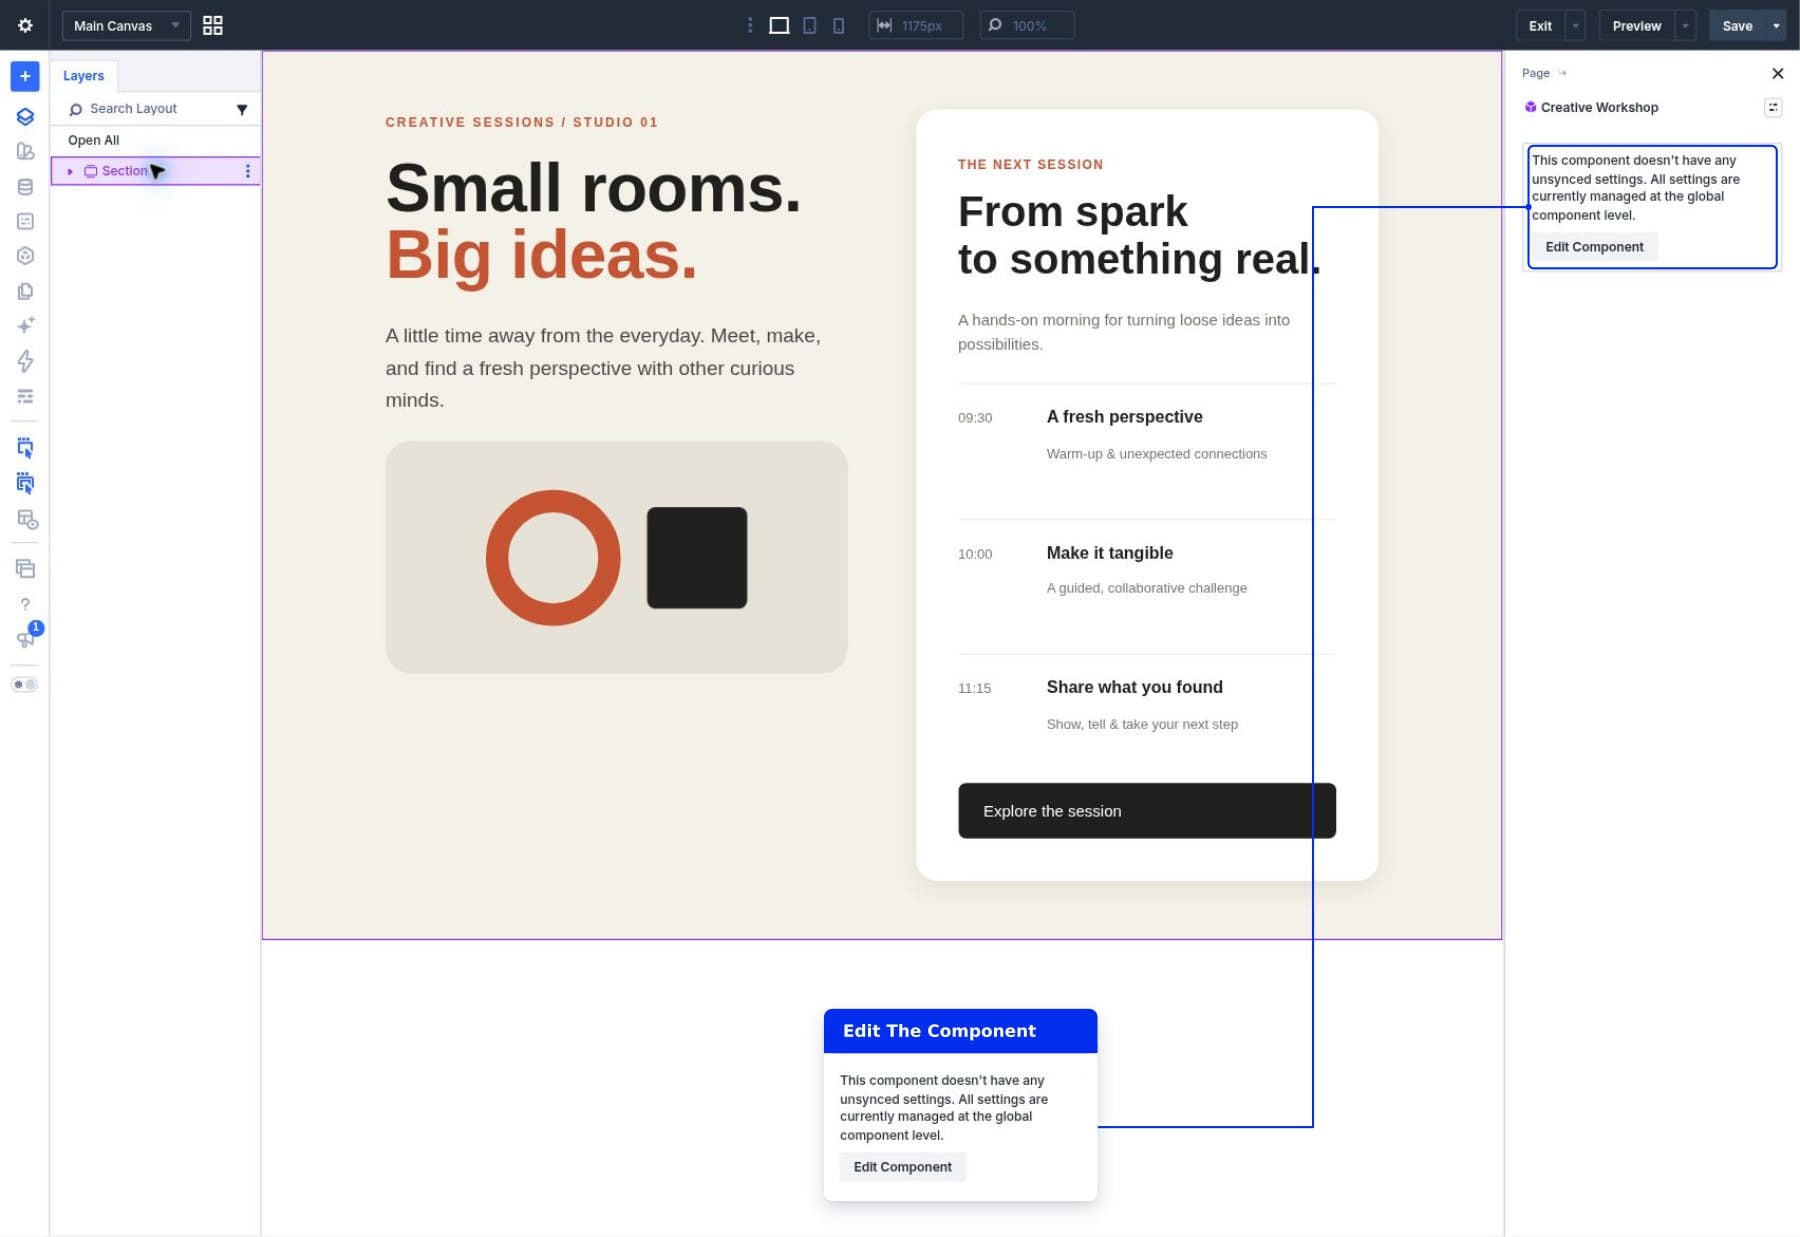Click the lightning bolt sidebar icon
The width and height of the screenshot is (1800, 1237).
[x=25, y=361]
